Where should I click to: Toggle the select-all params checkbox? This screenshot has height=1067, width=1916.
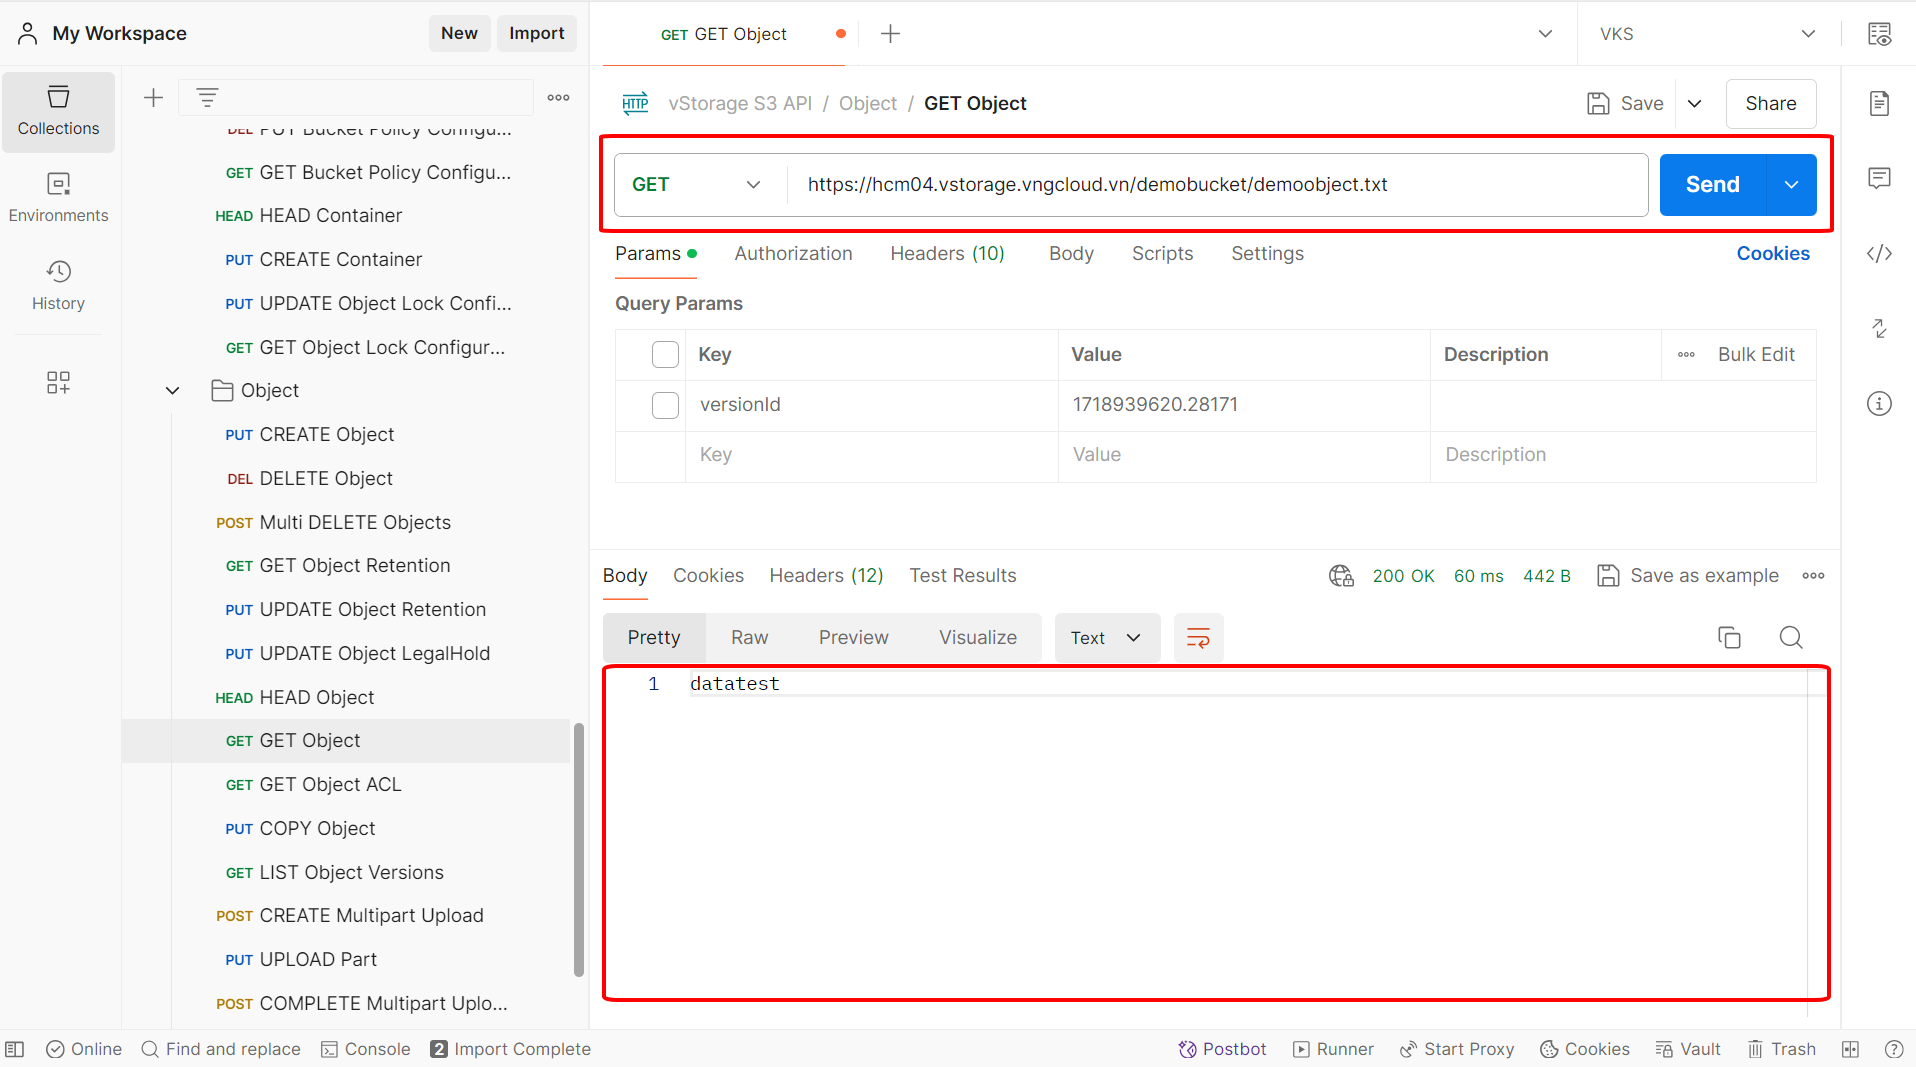coord(665,355)
